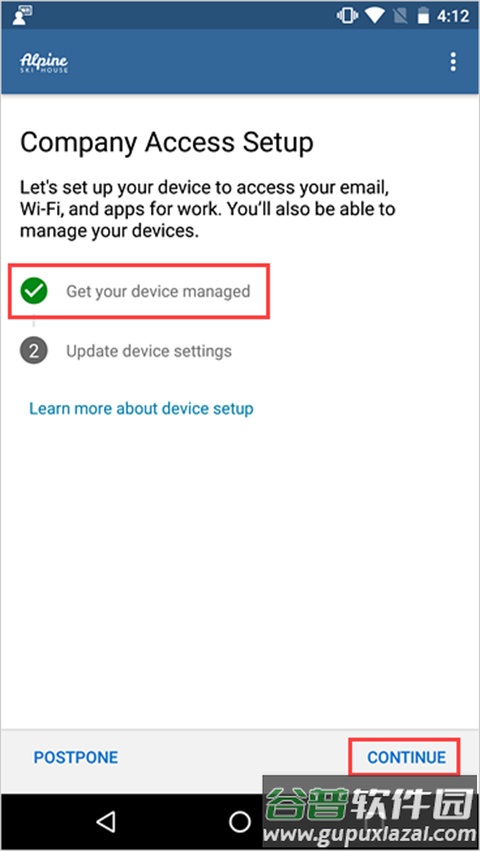
Task: Open Learn more about device setup link
Action: click(x=141, y=408)
